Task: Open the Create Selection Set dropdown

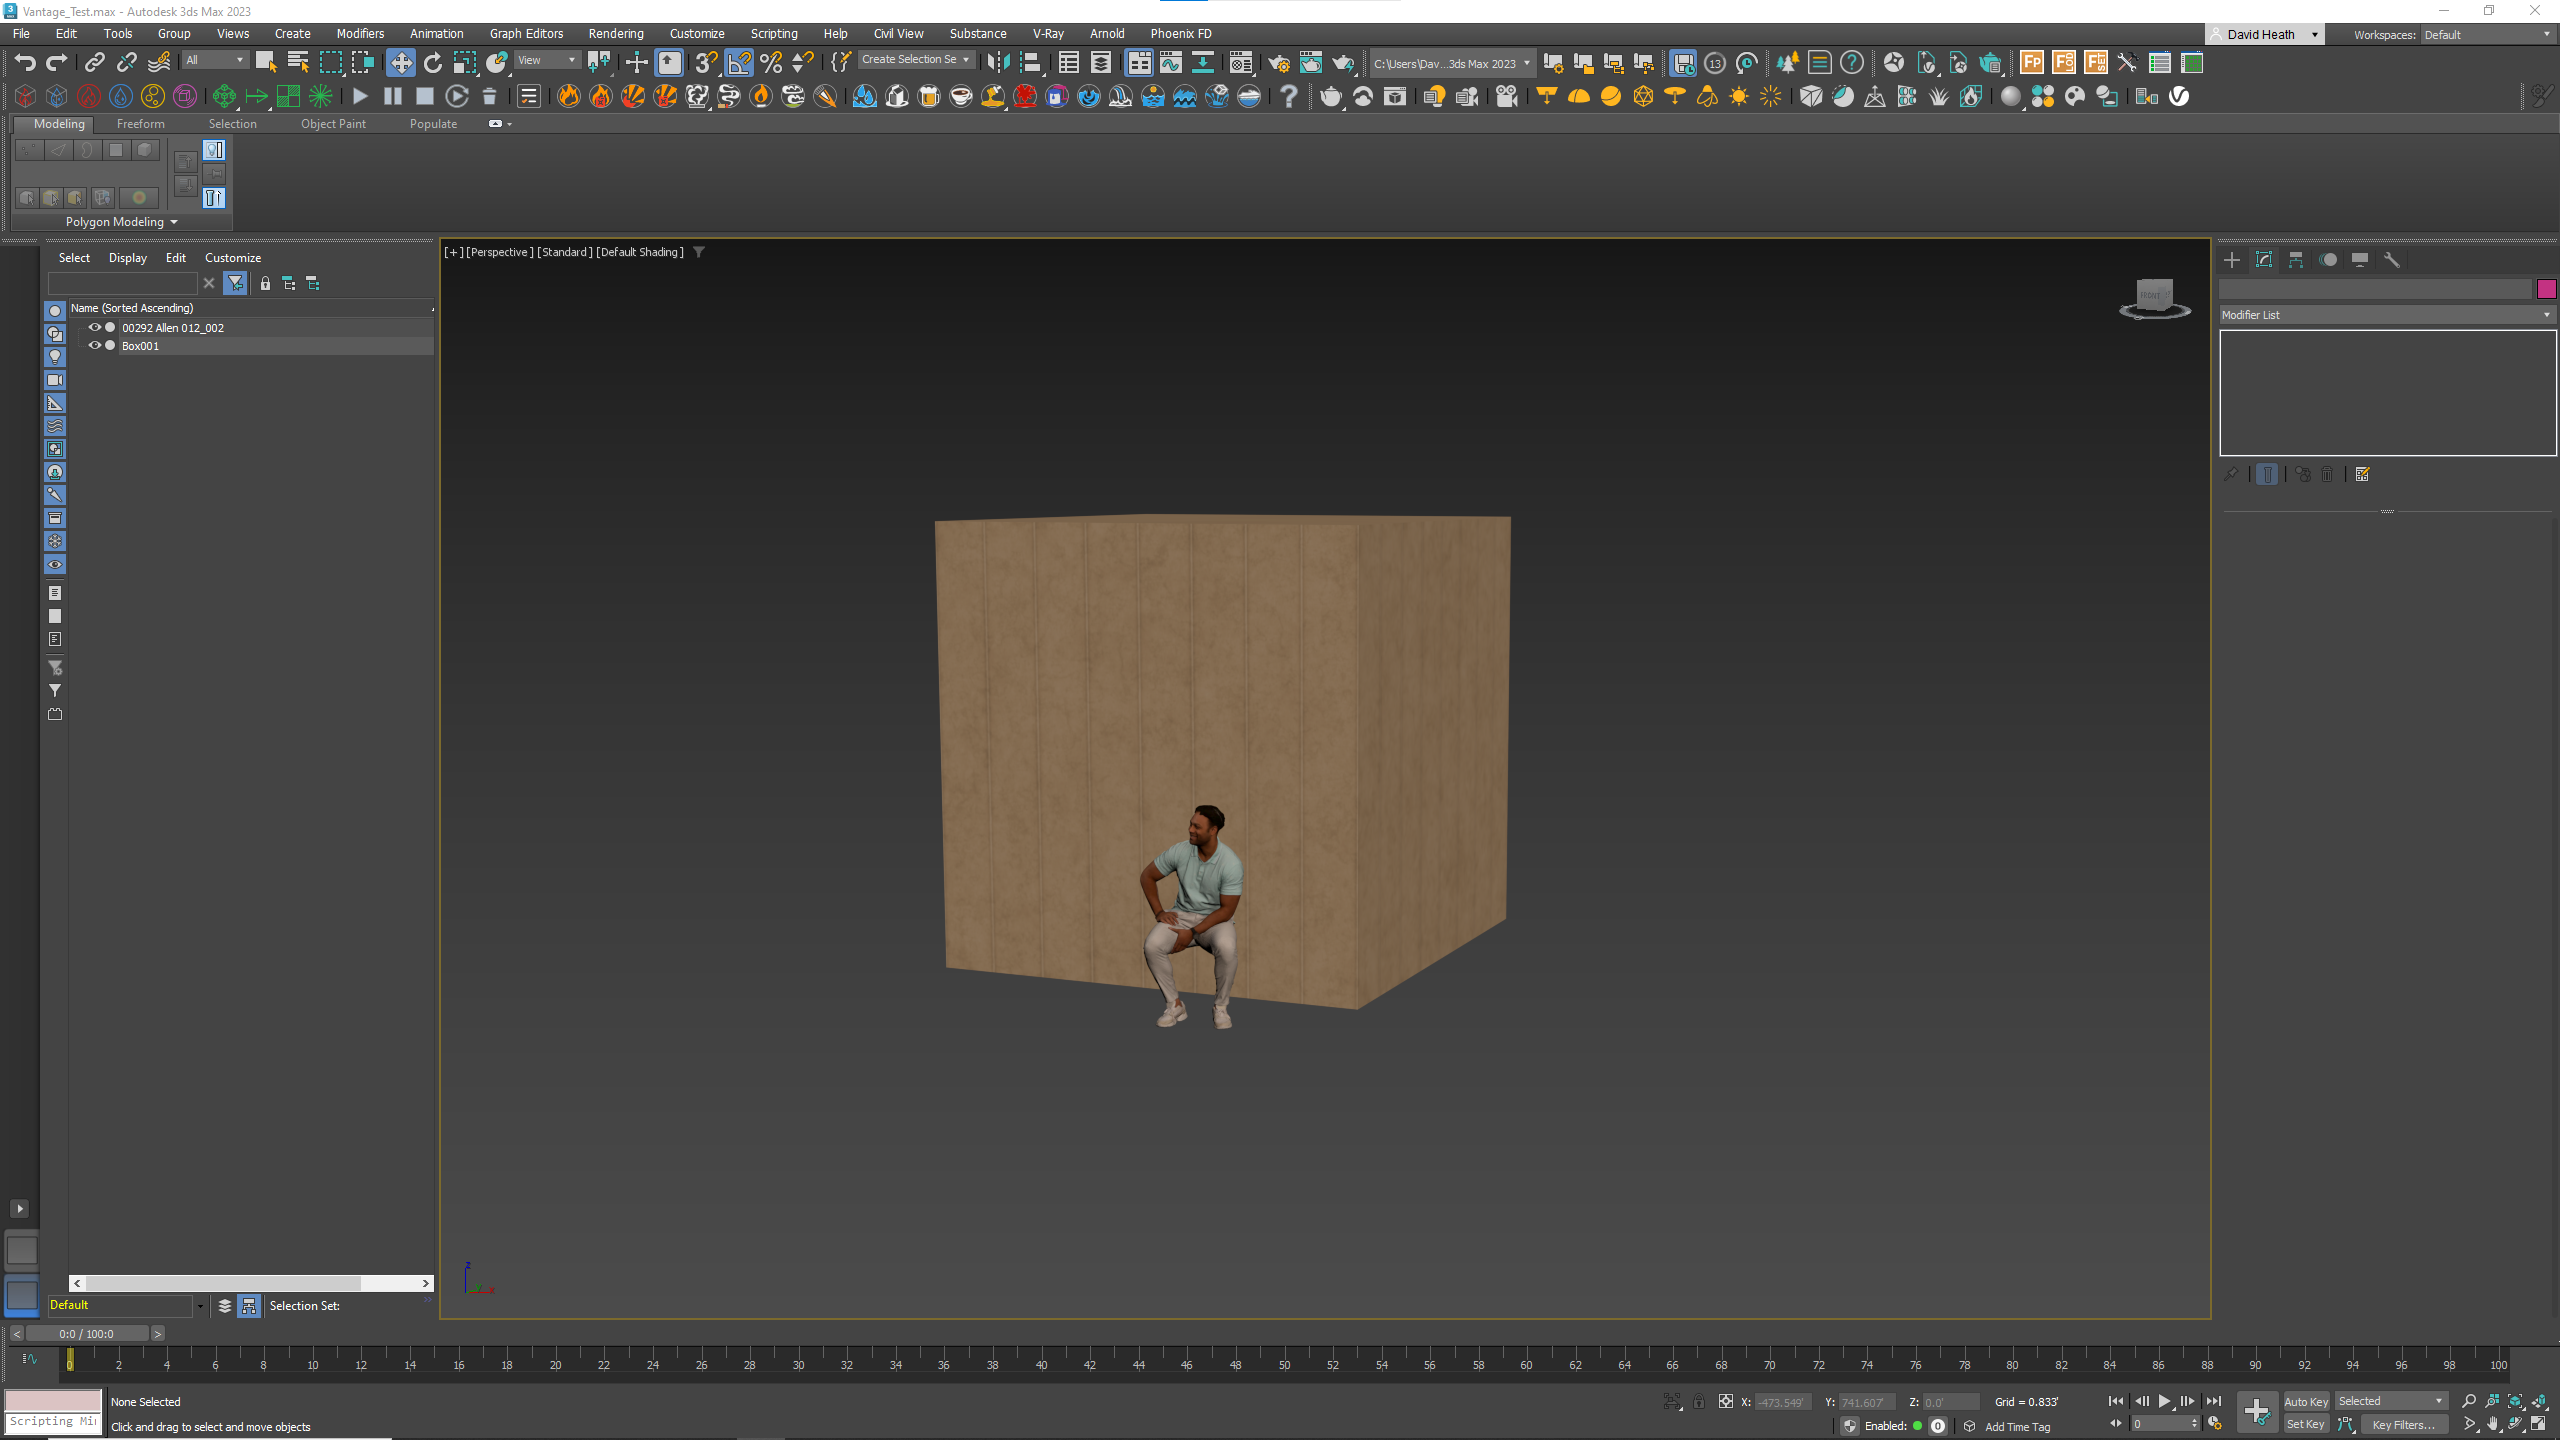Action: point(915,60)
